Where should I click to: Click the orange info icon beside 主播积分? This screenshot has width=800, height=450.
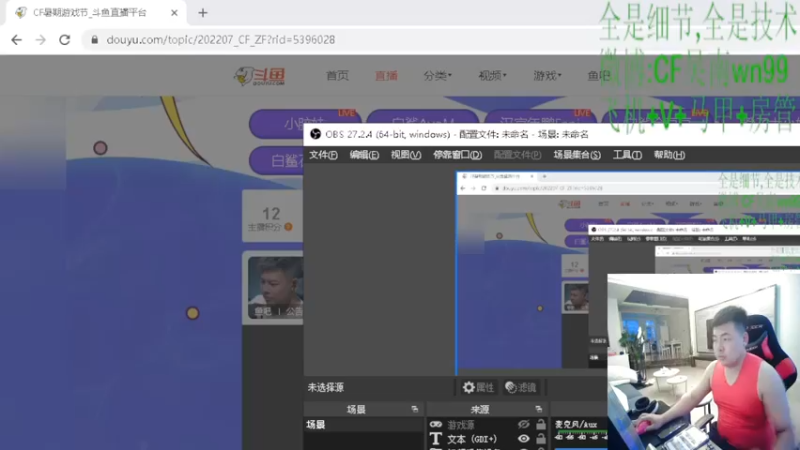[x=288, y=227]
